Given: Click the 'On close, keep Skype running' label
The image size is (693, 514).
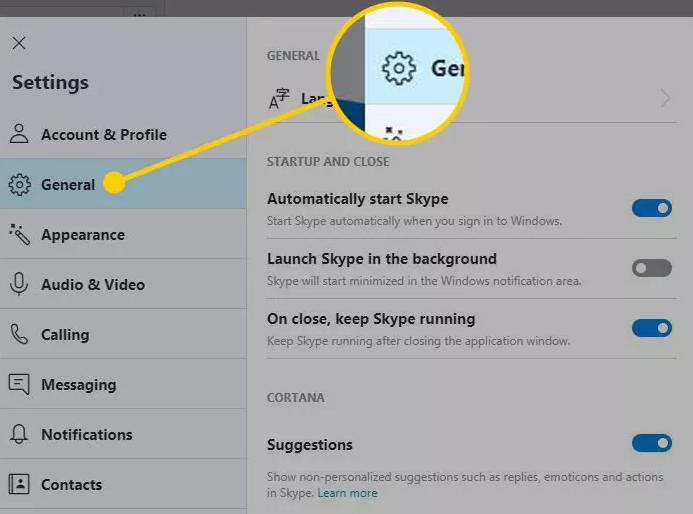Looking at the screenshot, I should 371,319.
